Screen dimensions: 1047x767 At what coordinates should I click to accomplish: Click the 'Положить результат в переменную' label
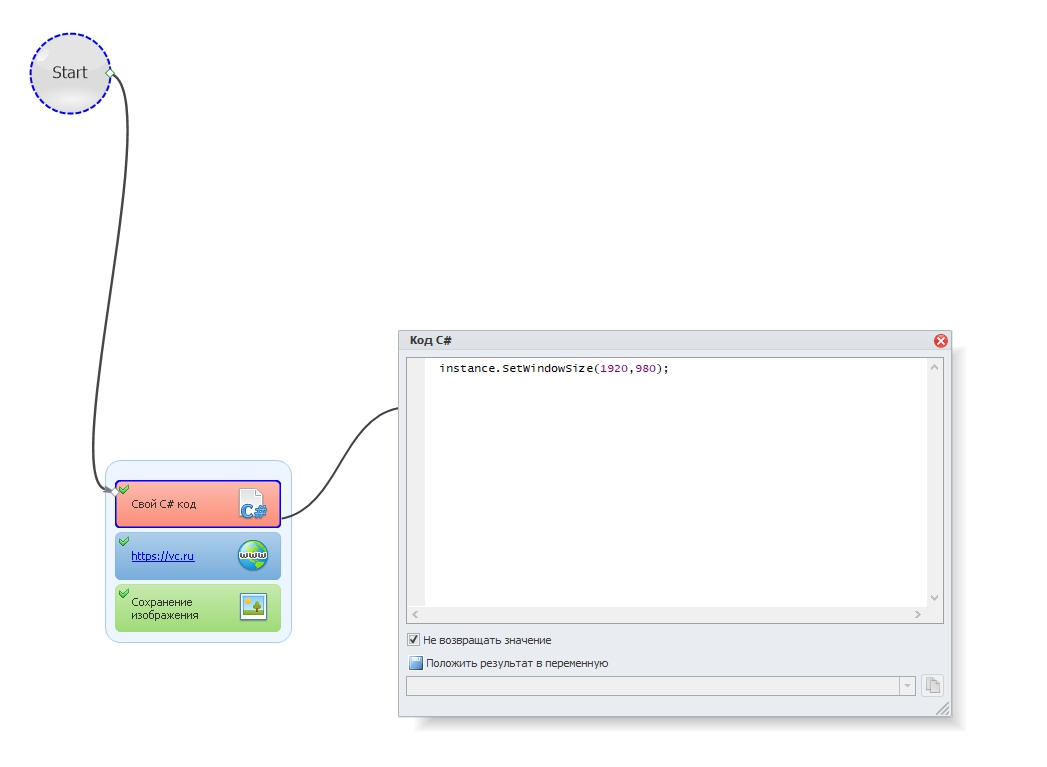tap(517, 663)
